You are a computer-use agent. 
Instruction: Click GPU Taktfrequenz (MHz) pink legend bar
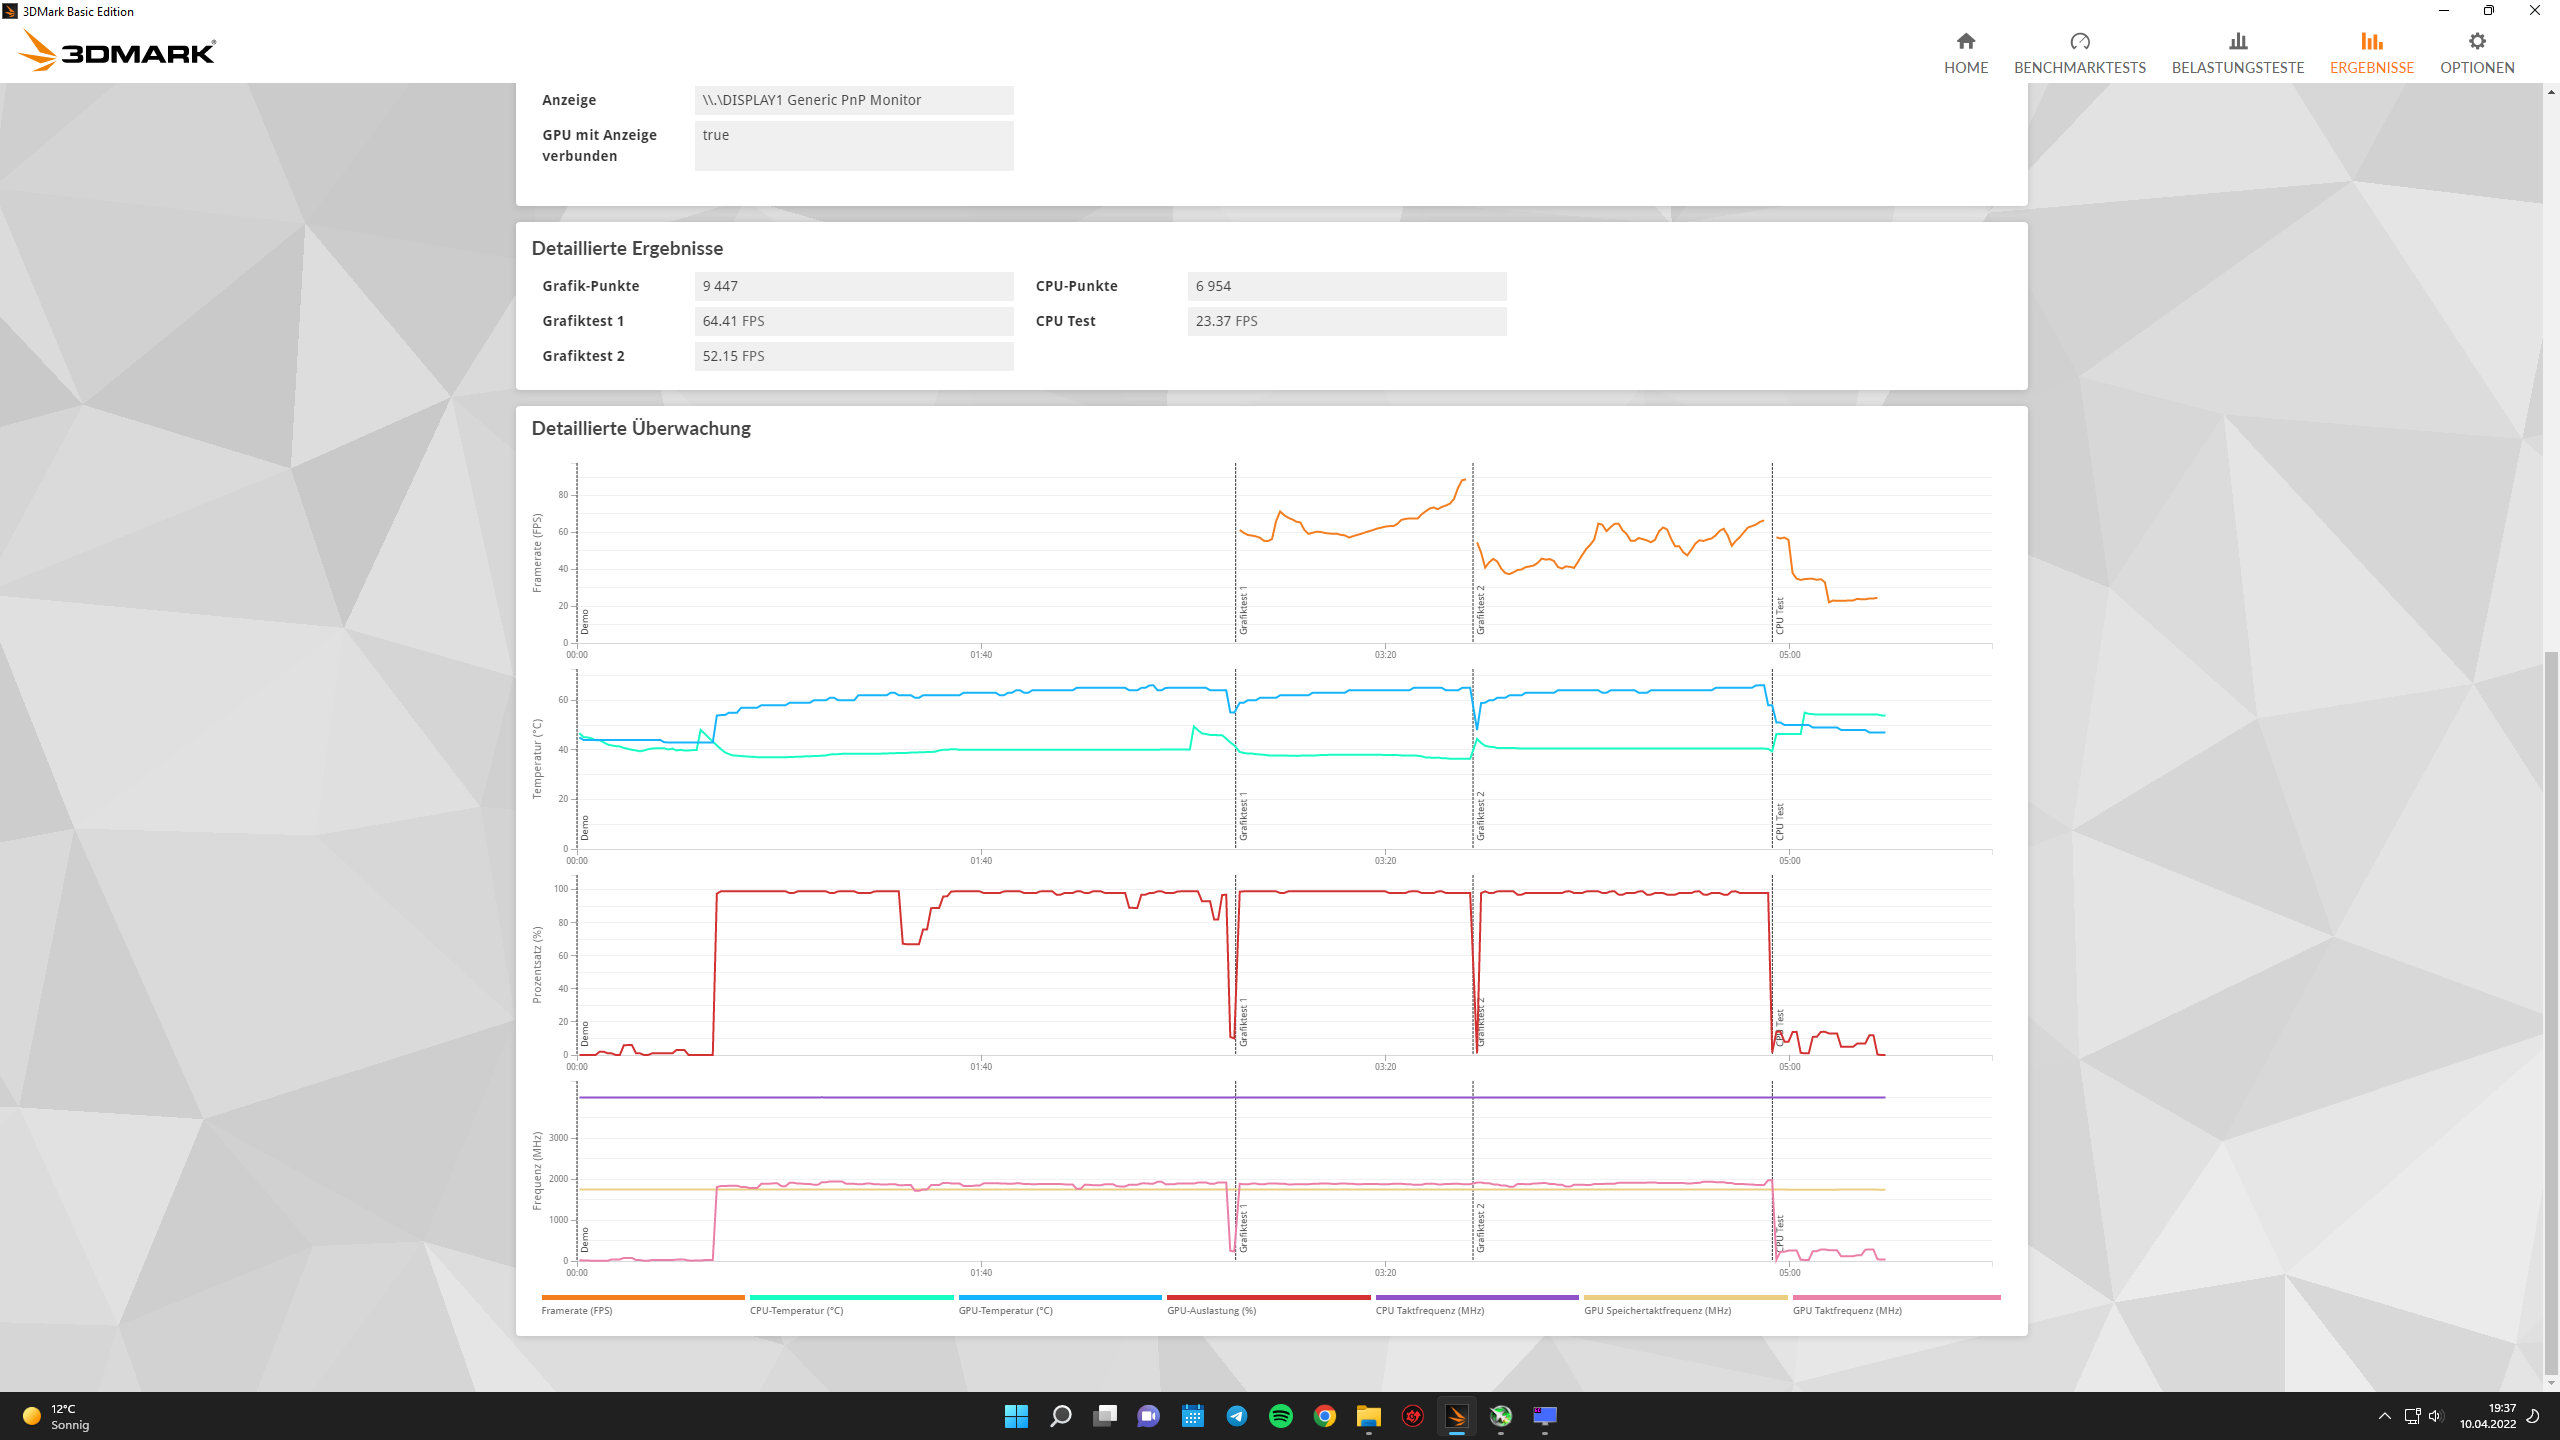[x=1896, y=1298]
